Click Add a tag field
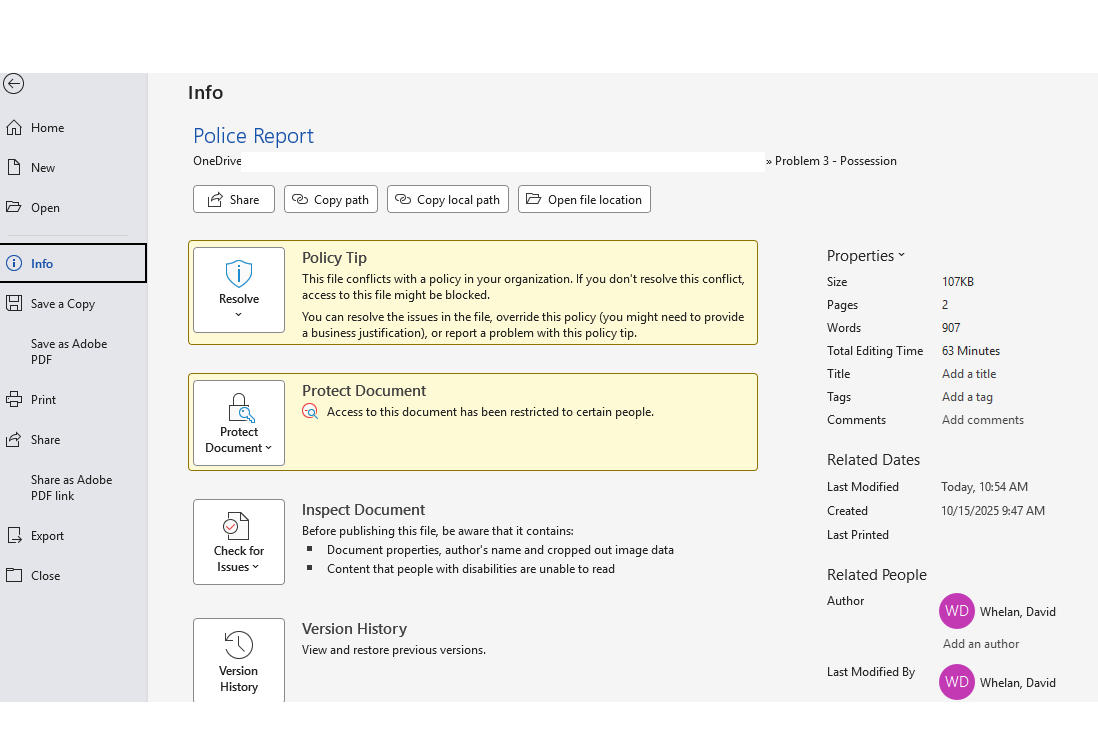This screenshot has height=756, width=1098. click(x=967, y=397)
